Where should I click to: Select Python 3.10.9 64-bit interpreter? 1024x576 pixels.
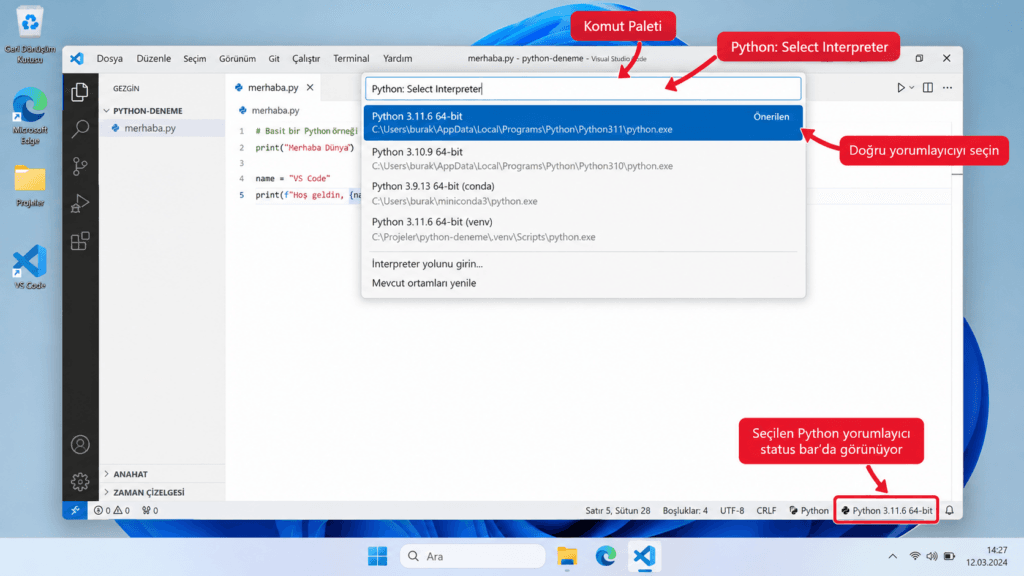pyautogui.click(x=583, y=159)
